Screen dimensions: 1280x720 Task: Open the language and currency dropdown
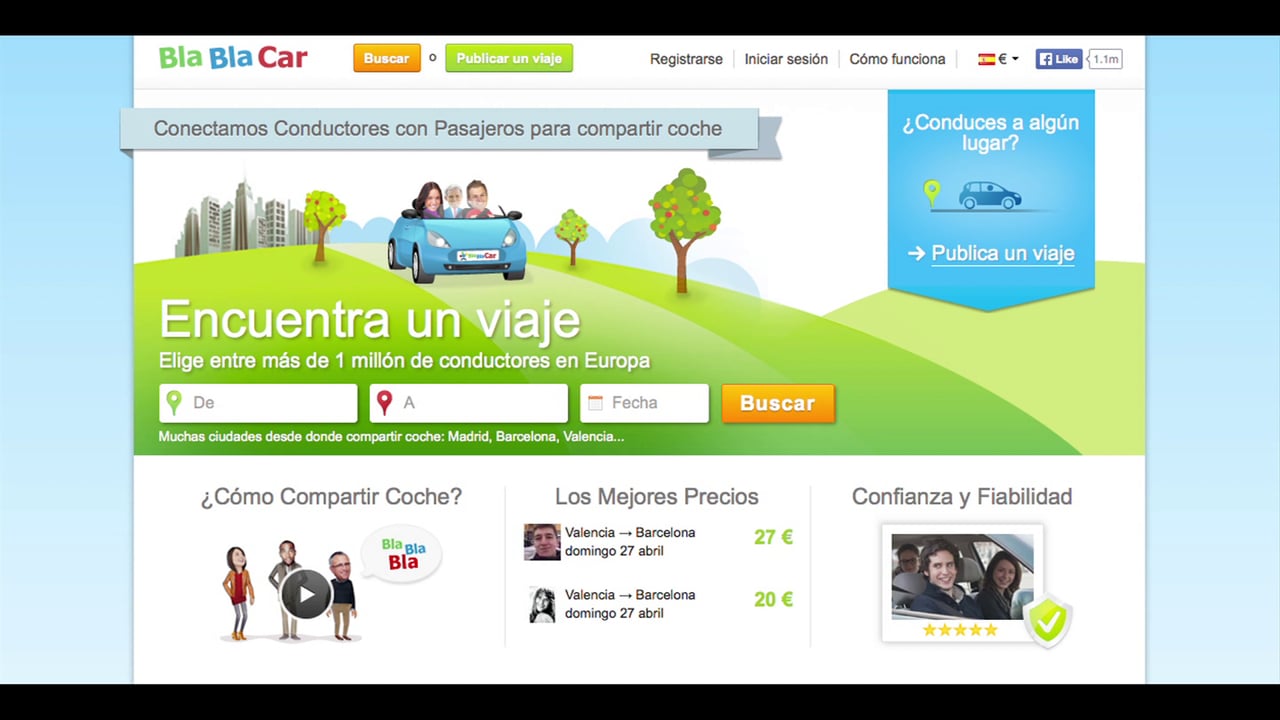click(998, 59)
